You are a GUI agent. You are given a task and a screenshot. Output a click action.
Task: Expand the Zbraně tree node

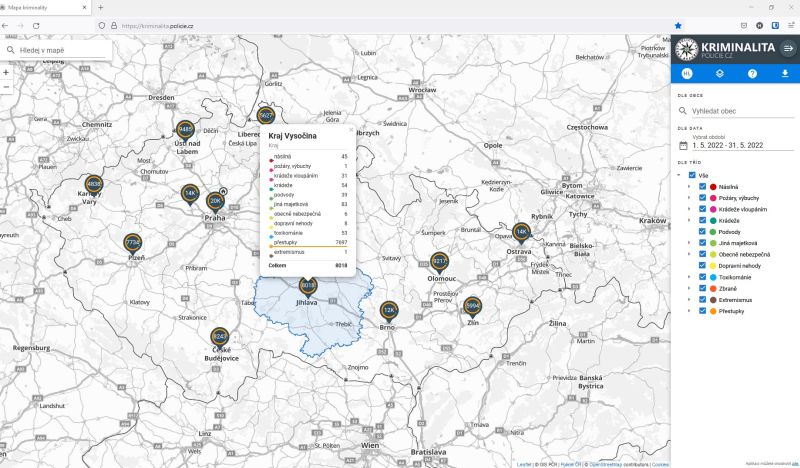click(689, 289)
